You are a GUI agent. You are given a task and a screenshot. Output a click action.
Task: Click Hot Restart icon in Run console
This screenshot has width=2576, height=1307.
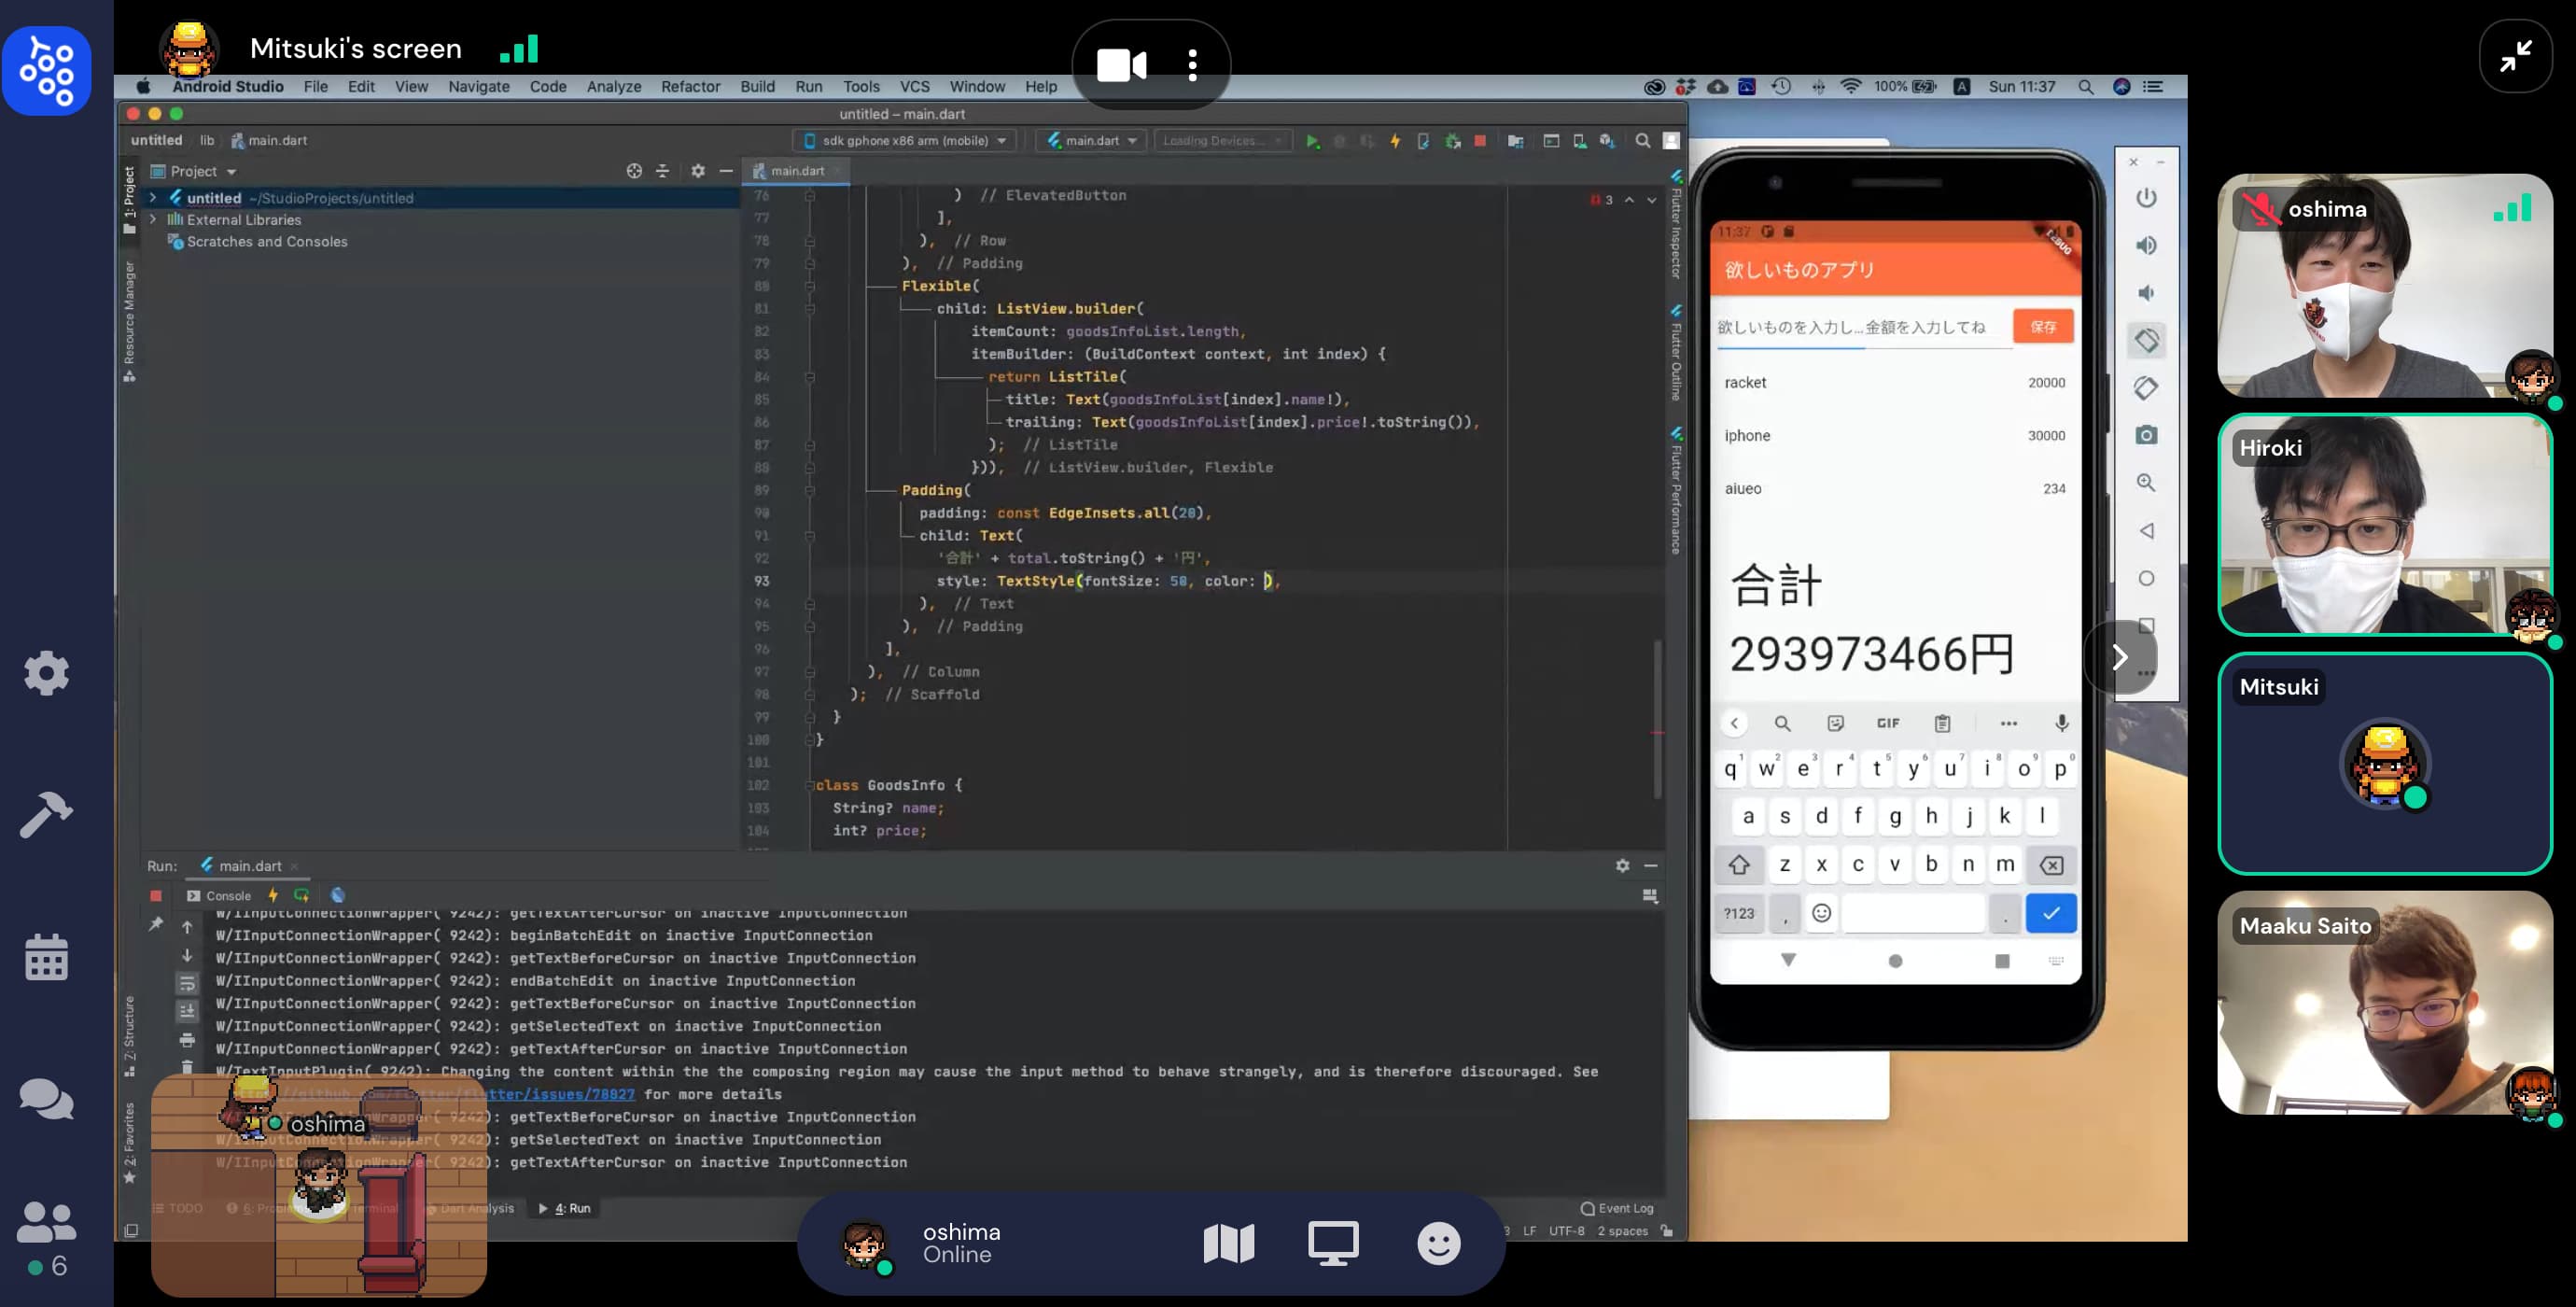click(x=301, y=895)
